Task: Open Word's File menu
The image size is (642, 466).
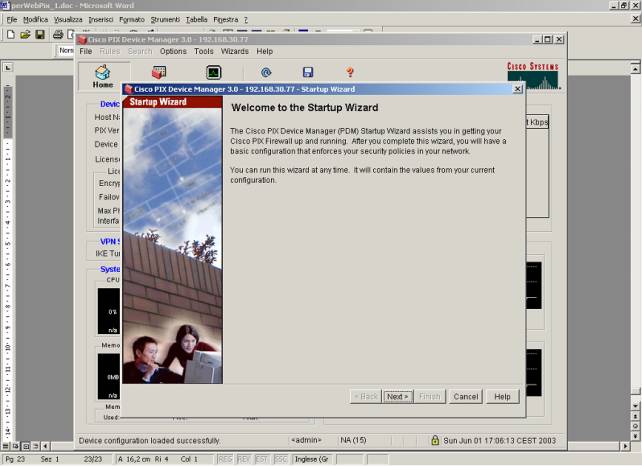Action: point(12,19)
